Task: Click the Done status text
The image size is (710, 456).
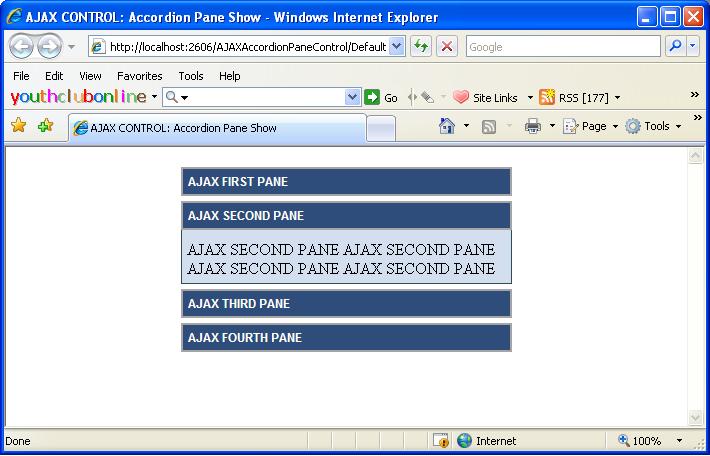Action: point(18,441)
